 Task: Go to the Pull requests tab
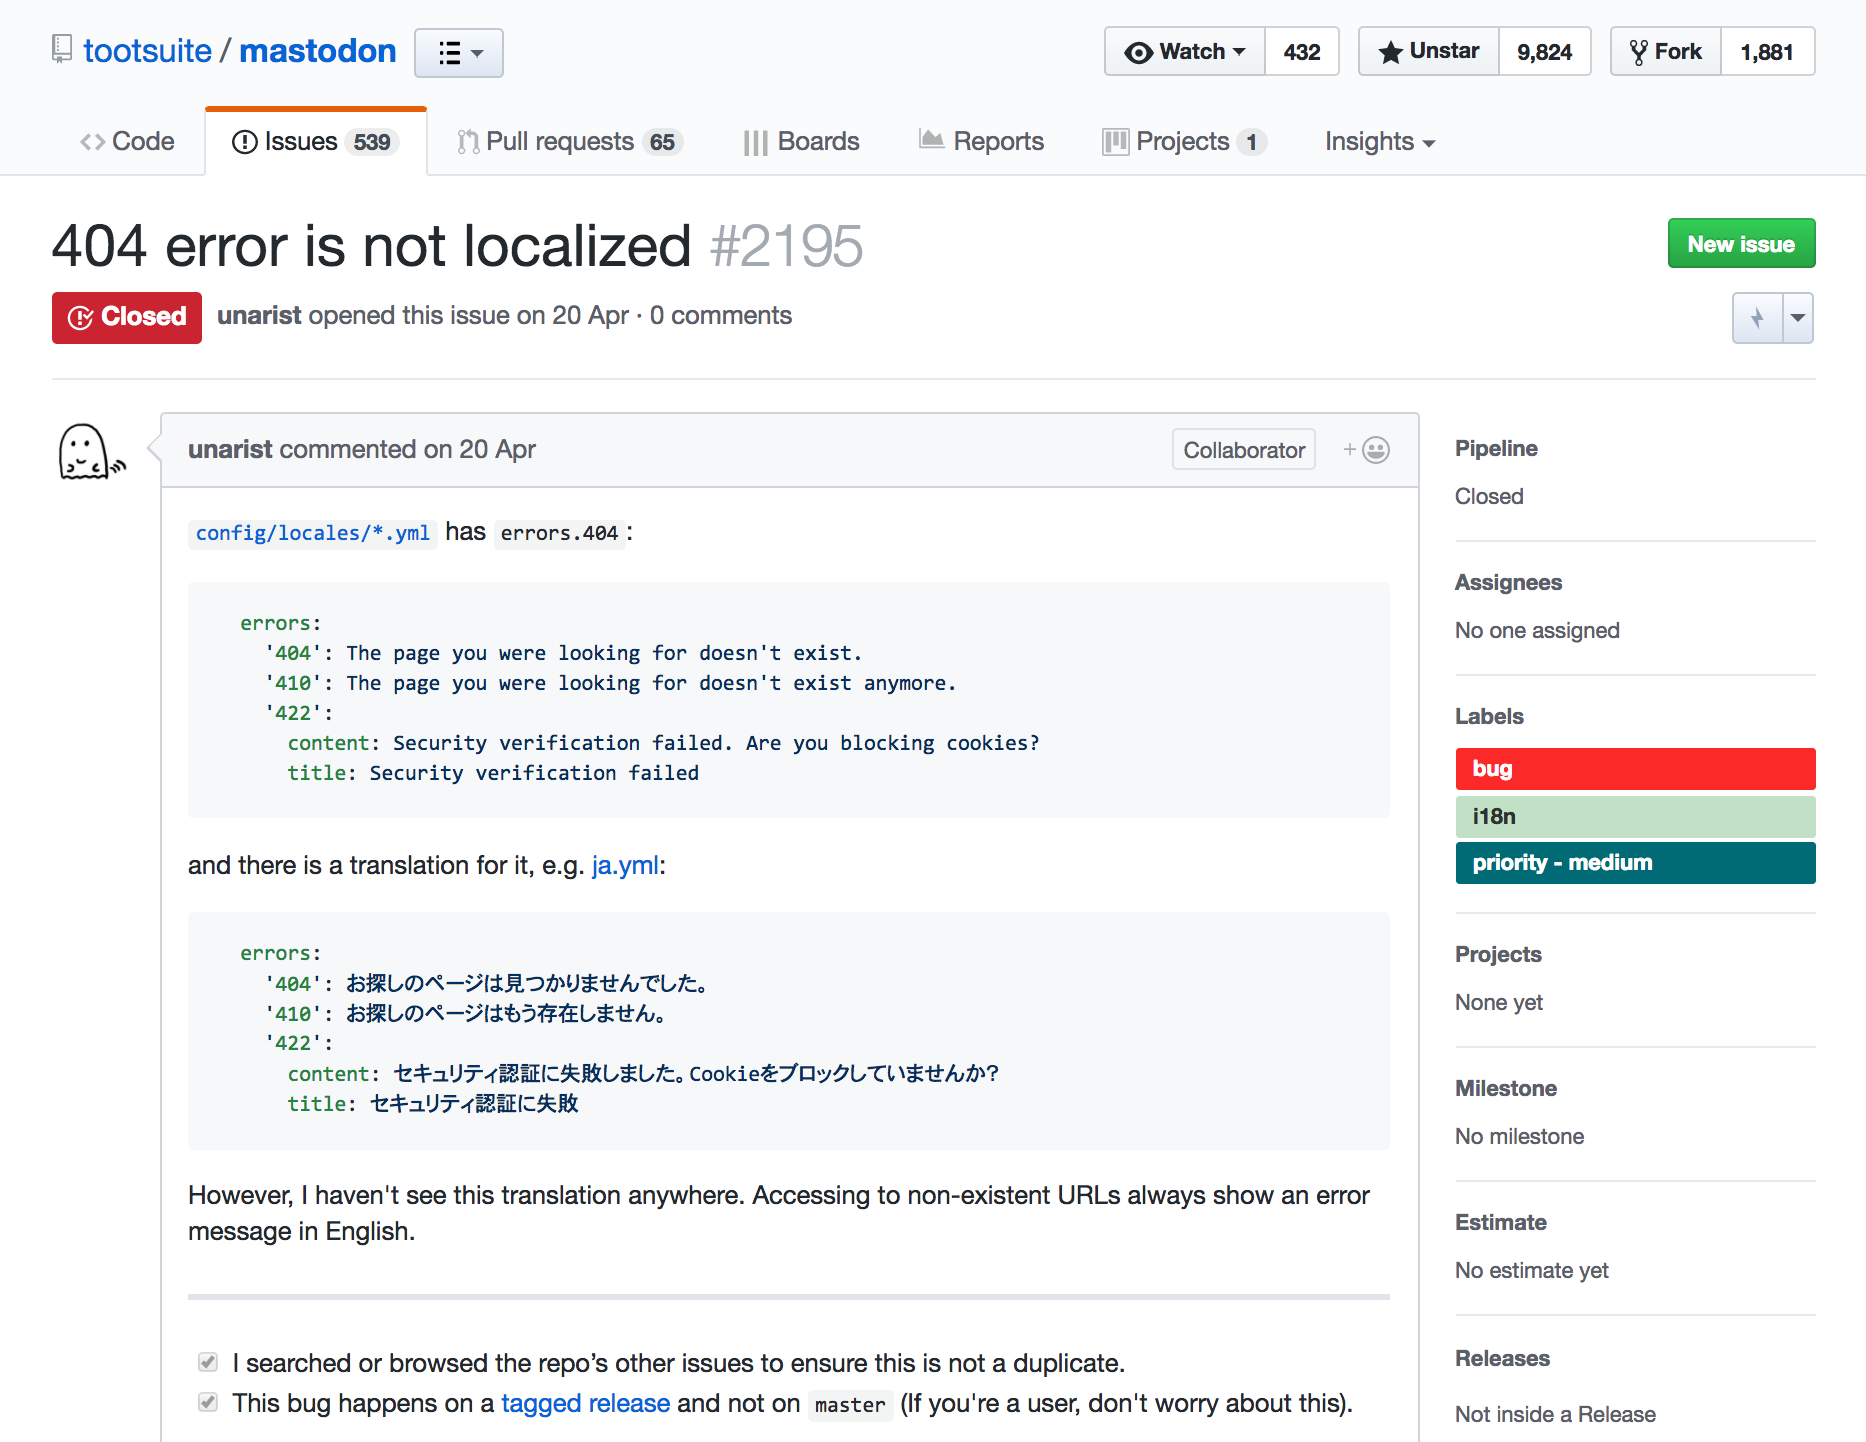[x=570, y=142]
